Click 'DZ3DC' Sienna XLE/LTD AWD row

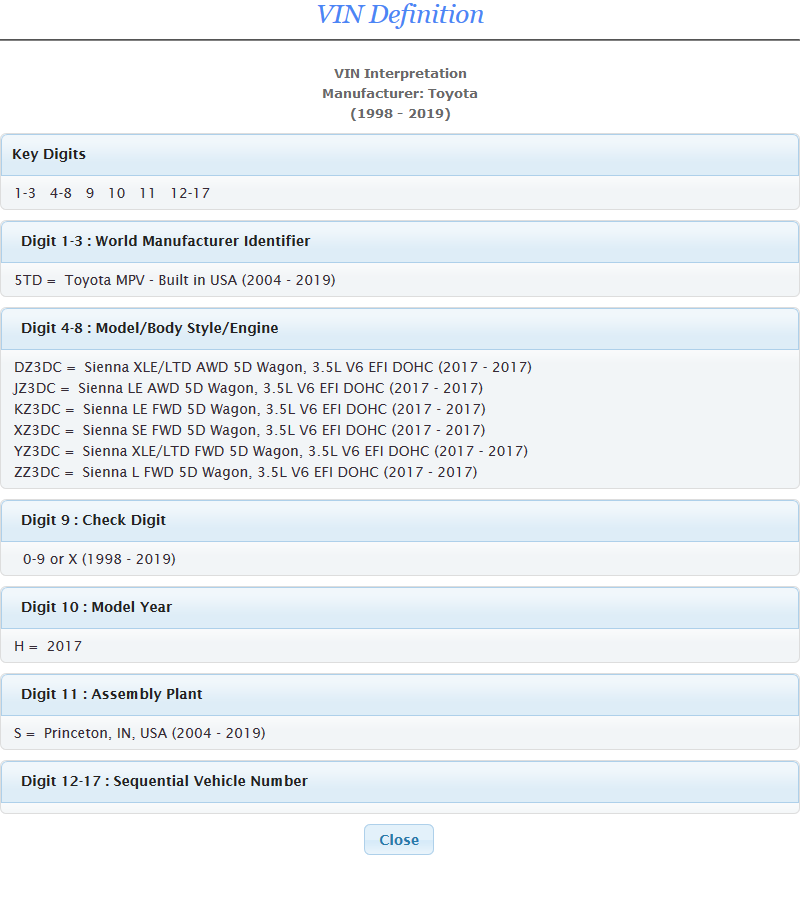pos(273,368)
